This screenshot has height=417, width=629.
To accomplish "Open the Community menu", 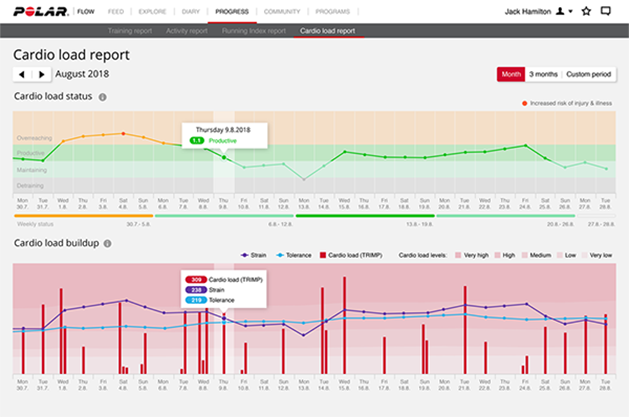I will [x=281, y=10].
